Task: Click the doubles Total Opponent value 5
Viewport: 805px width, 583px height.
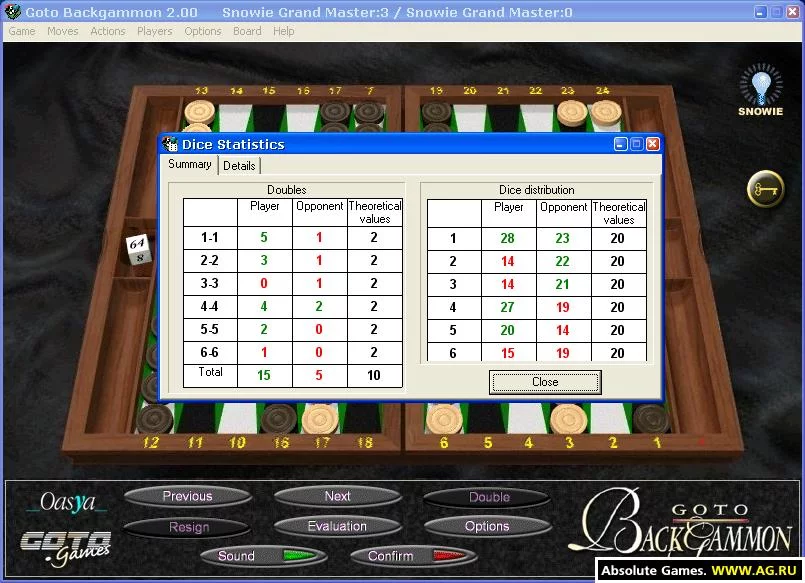Action: [x=319, y=375]
